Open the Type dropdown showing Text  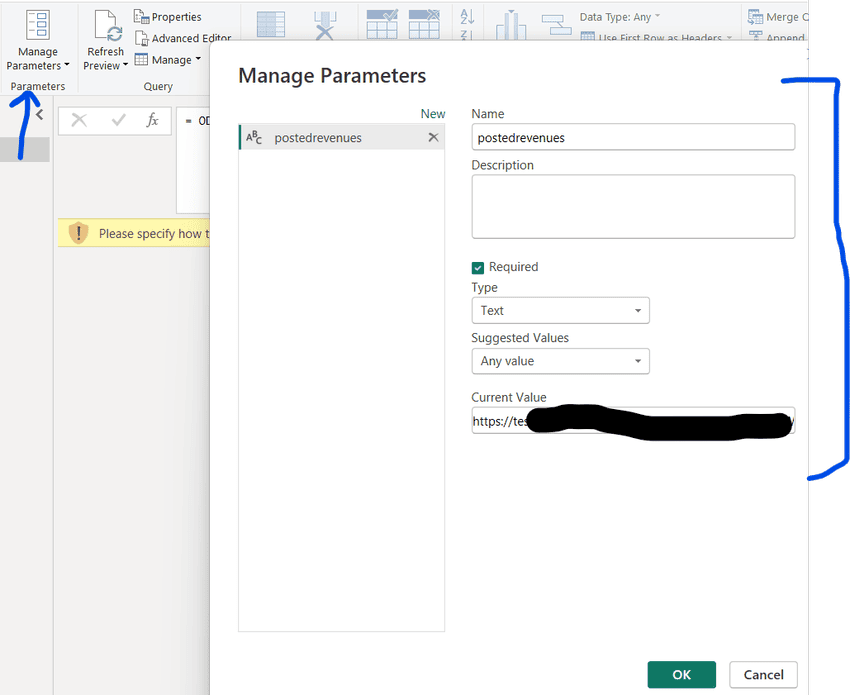coord(560,310)
